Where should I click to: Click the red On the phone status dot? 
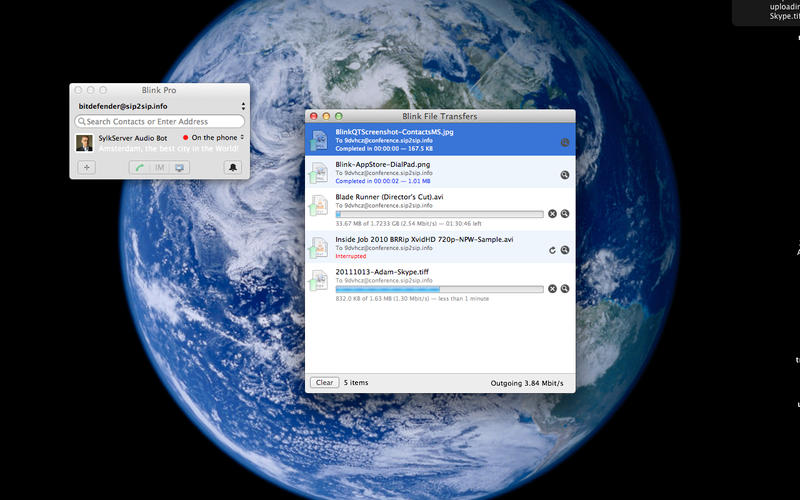pyautogui.click(x=185, y=138)
